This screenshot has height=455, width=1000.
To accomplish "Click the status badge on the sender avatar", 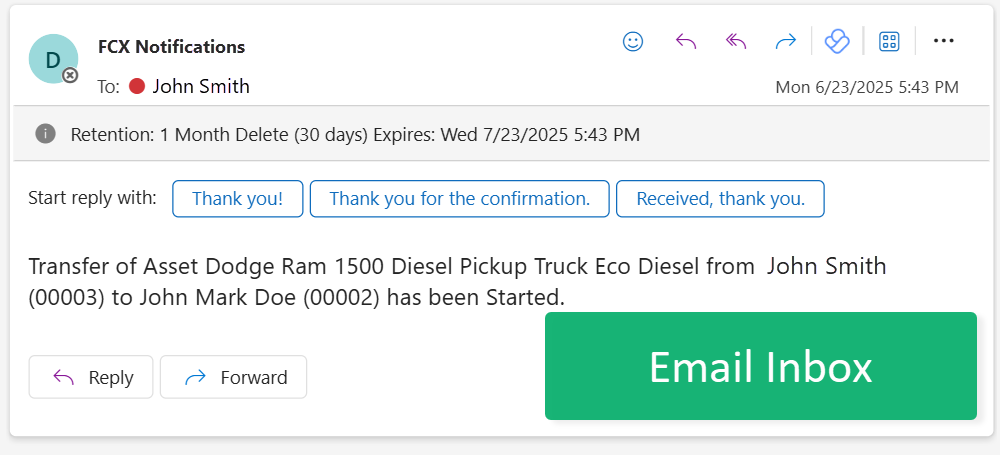I will [x=70, y=75].
